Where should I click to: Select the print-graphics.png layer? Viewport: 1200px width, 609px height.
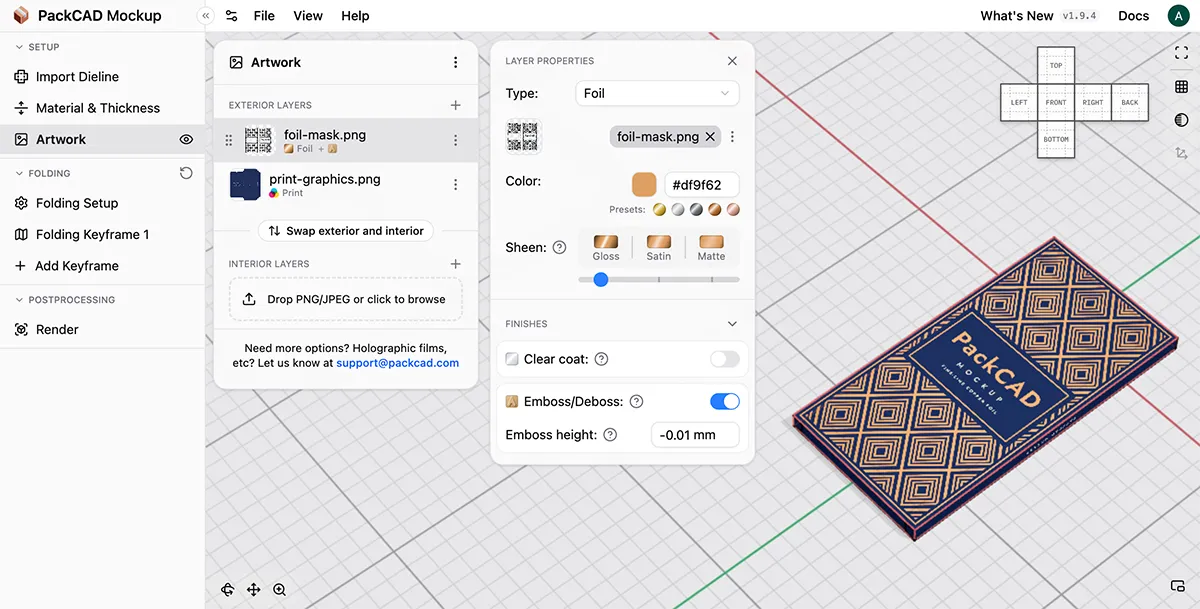pyautogui.click(x=346, y=185)
